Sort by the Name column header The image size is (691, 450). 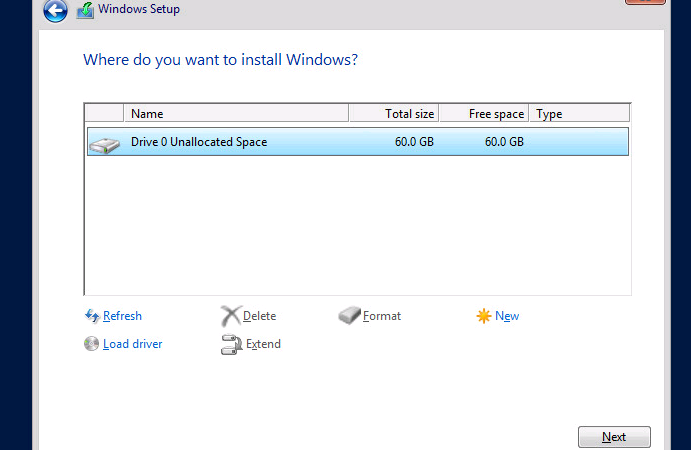click(x=236, y=113)
